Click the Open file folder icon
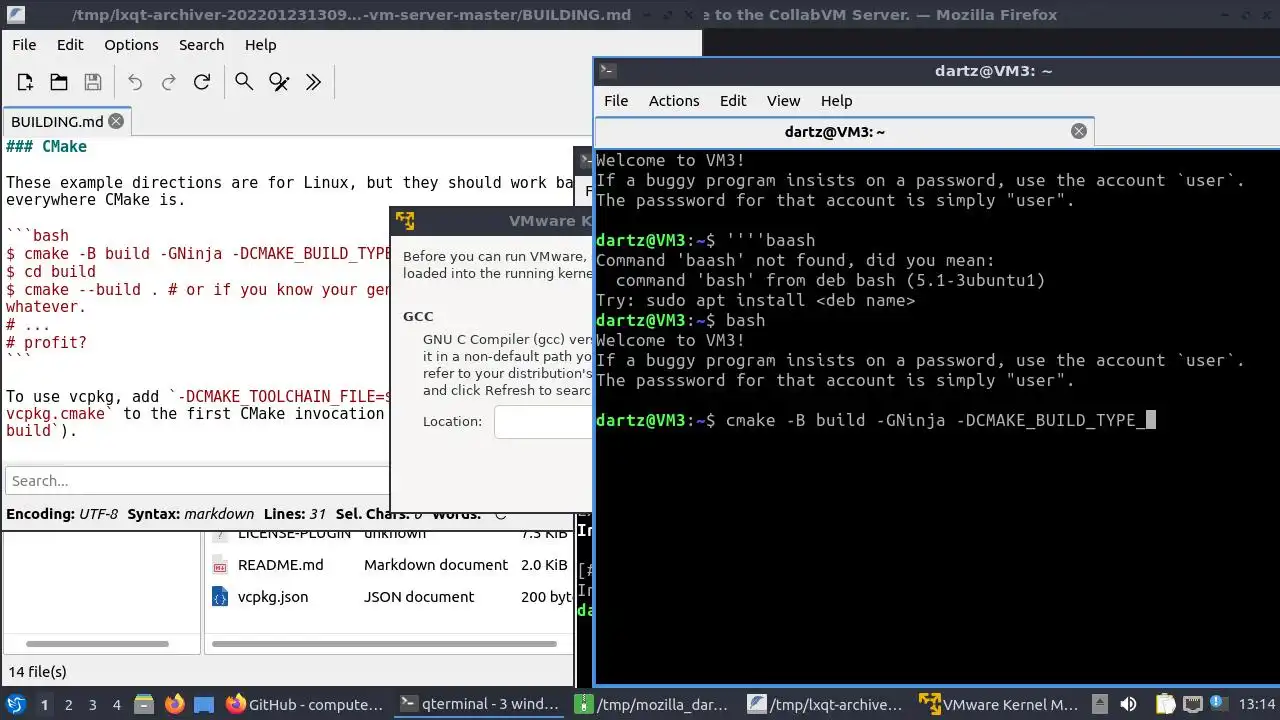 (59, 82)
